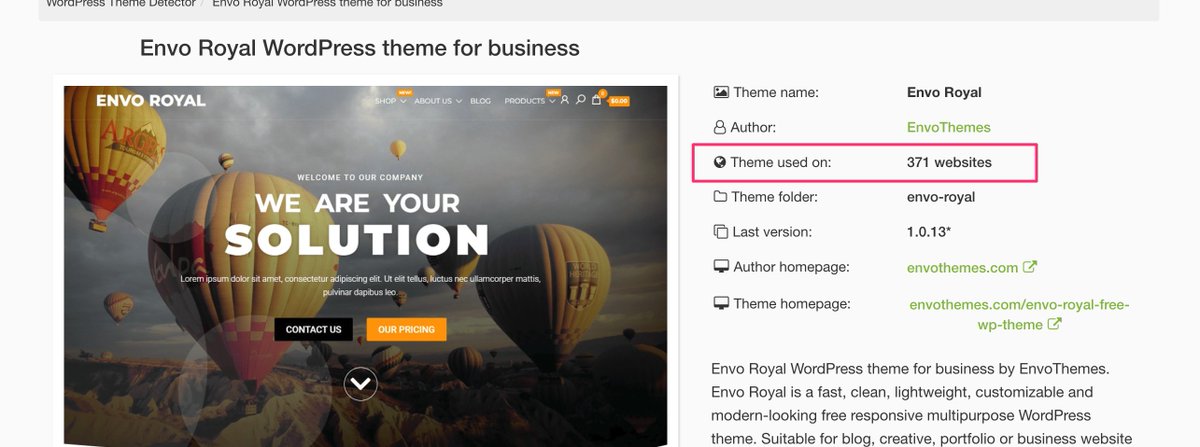This screenshot has height=447, width=1200.
Task: Open the SHOP dropdown in theme preview
Action: [390, 101]
